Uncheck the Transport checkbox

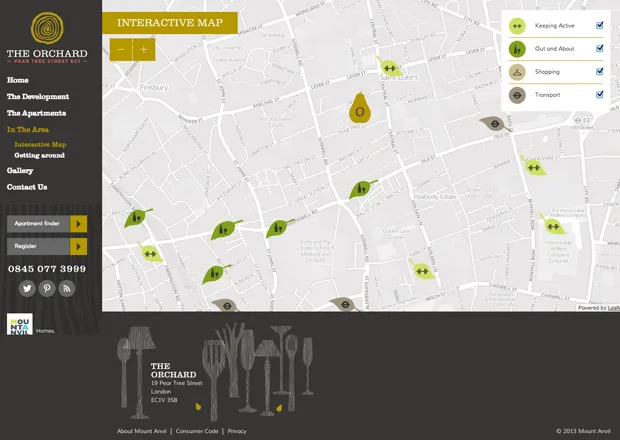point(600,94)
